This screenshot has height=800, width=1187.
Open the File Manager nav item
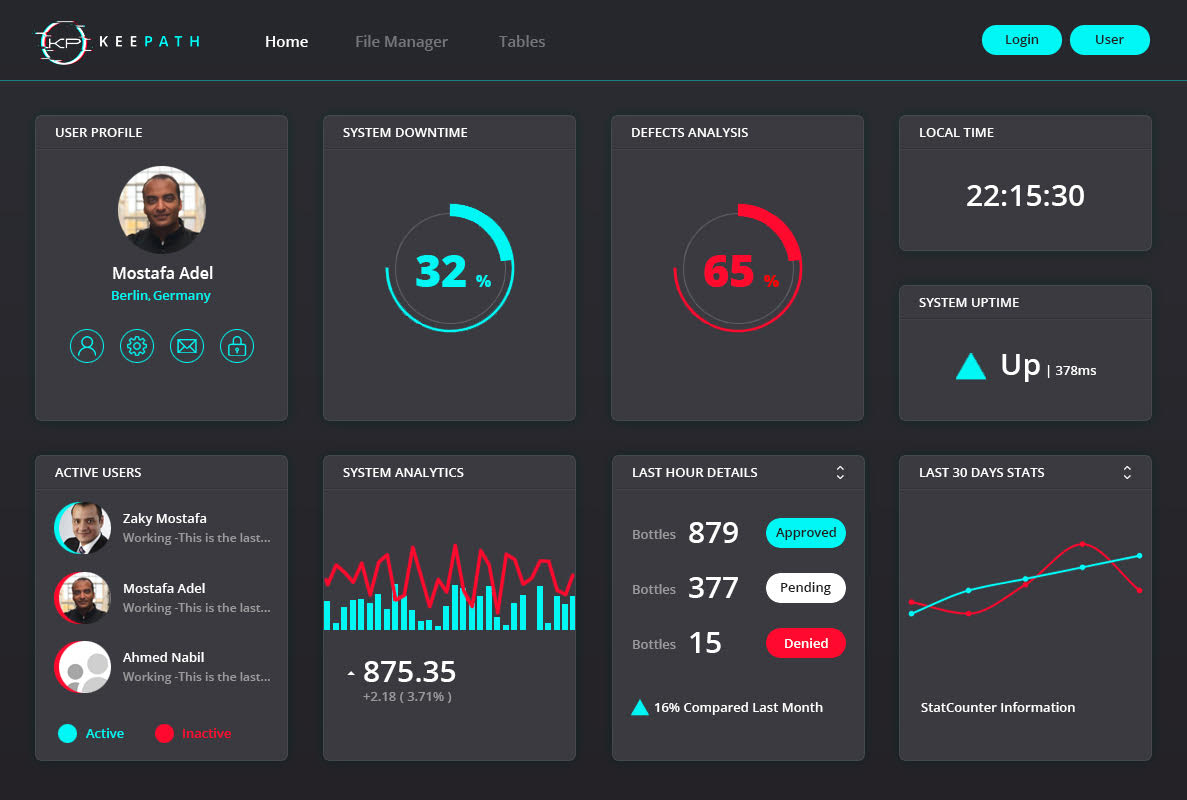pos(401,42)
